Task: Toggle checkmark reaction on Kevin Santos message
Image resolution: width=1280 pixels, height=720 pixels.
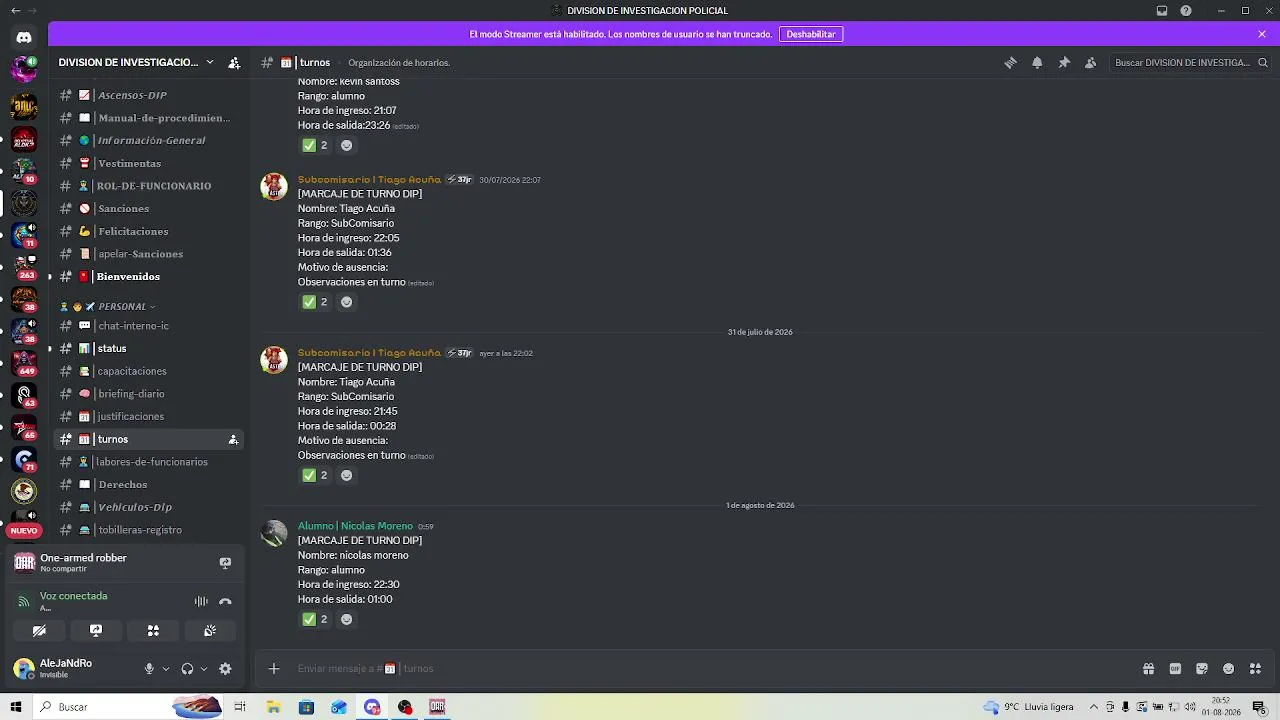Action: [315, 145]
